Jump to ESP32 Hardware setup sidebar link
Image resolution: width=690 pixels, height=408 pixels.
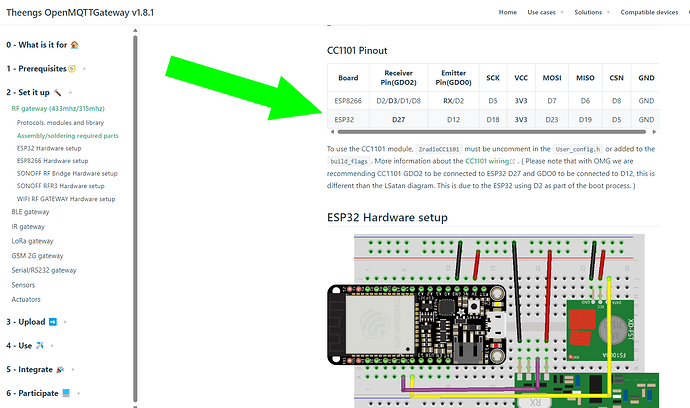pyautogui.click(x=49, y=148)
